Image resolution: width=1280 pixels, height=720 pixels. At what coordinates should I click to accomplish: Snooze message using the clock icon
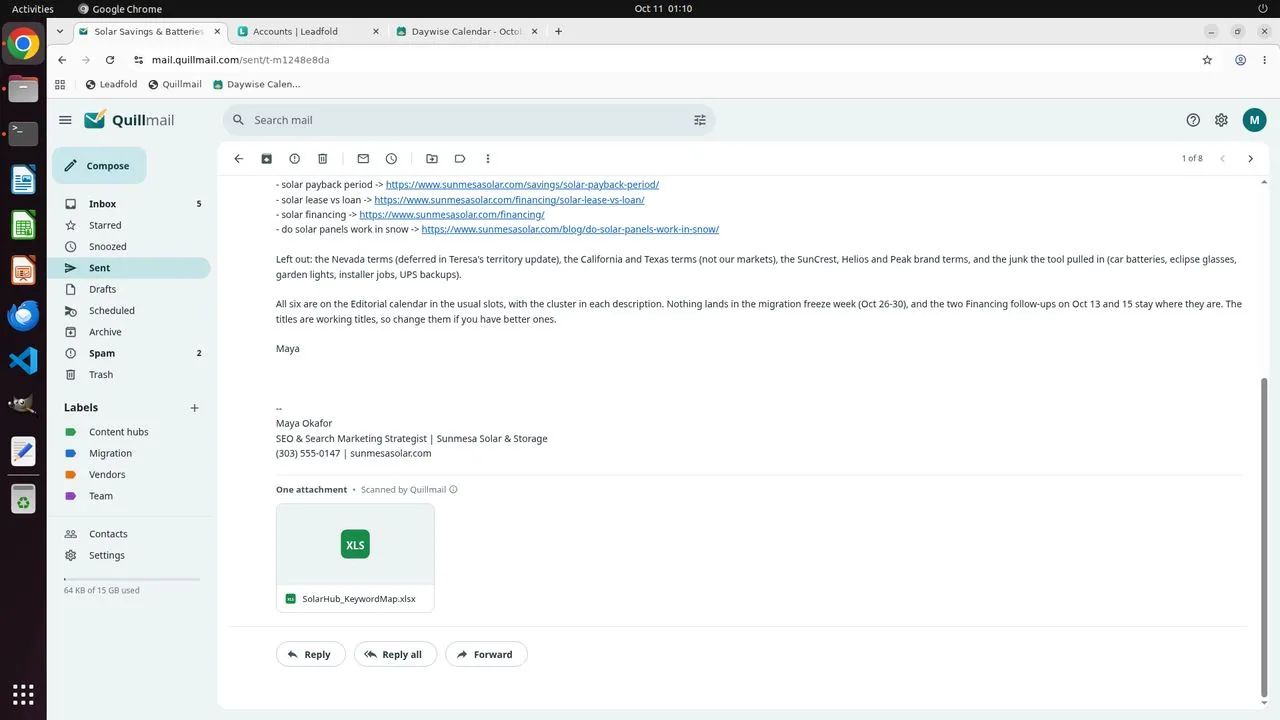click(391, 159)
